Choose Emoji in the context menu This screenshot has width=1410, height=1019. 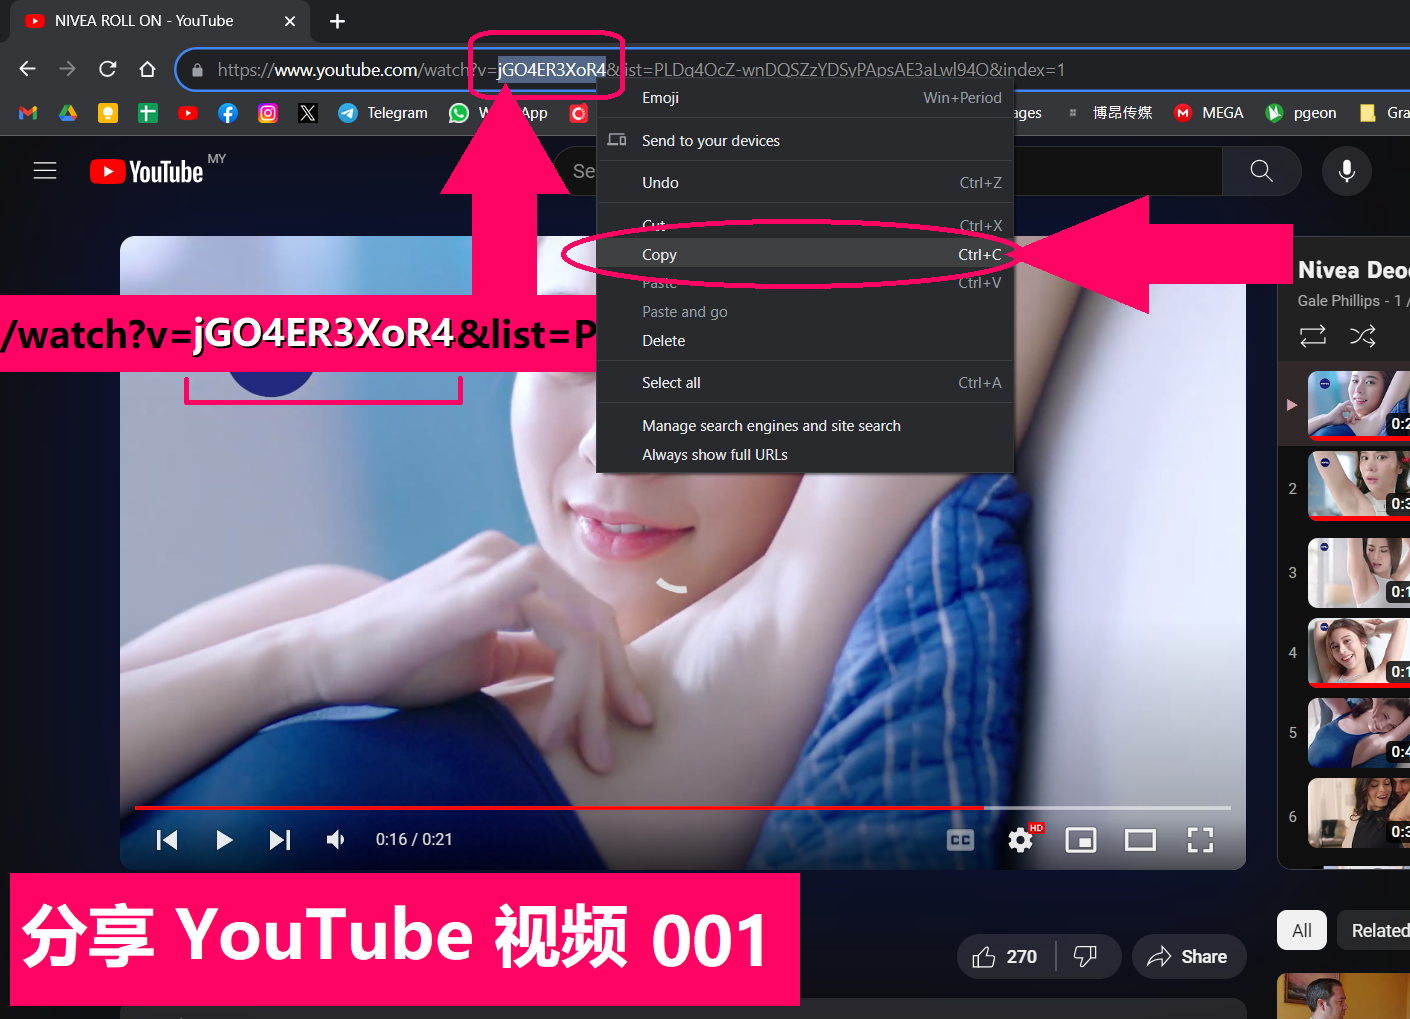pyautogui.click(x=805, y=98)
